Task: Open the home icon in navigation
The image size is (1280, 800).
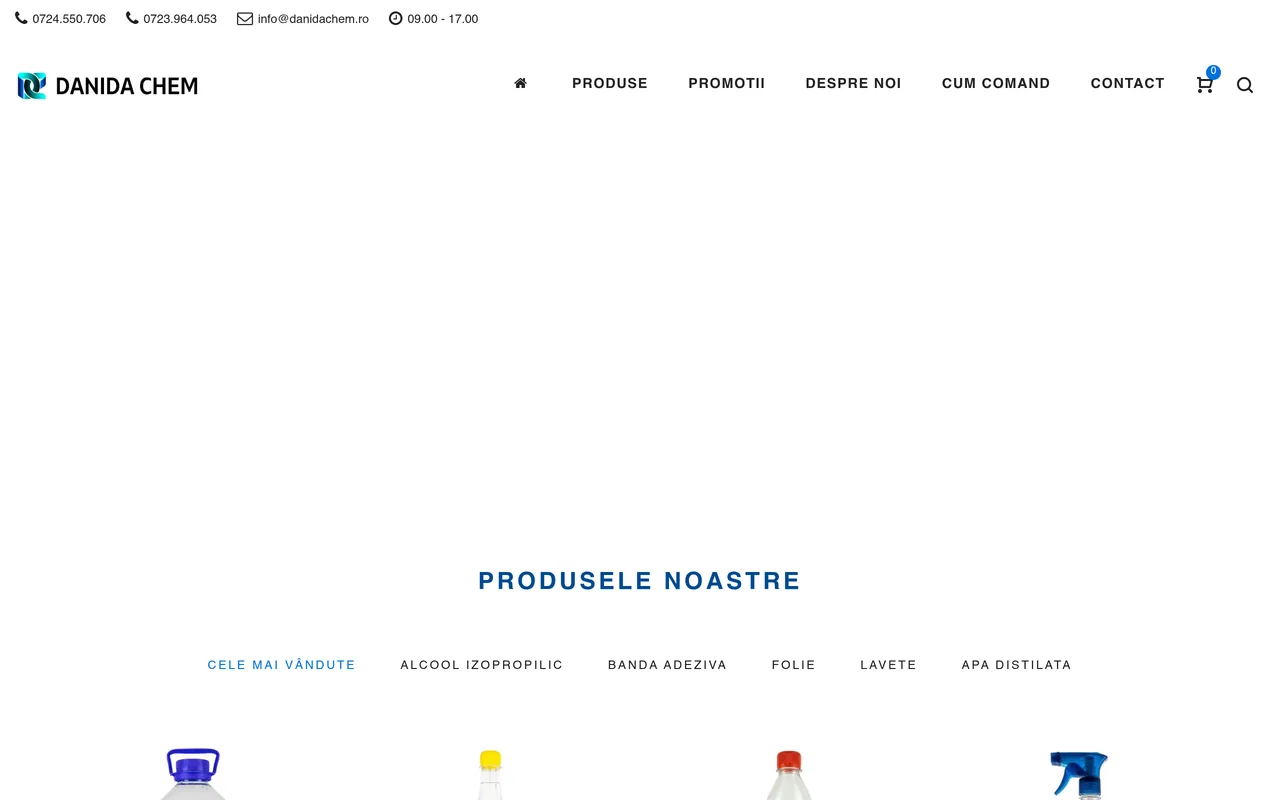Action: (520, 83)
